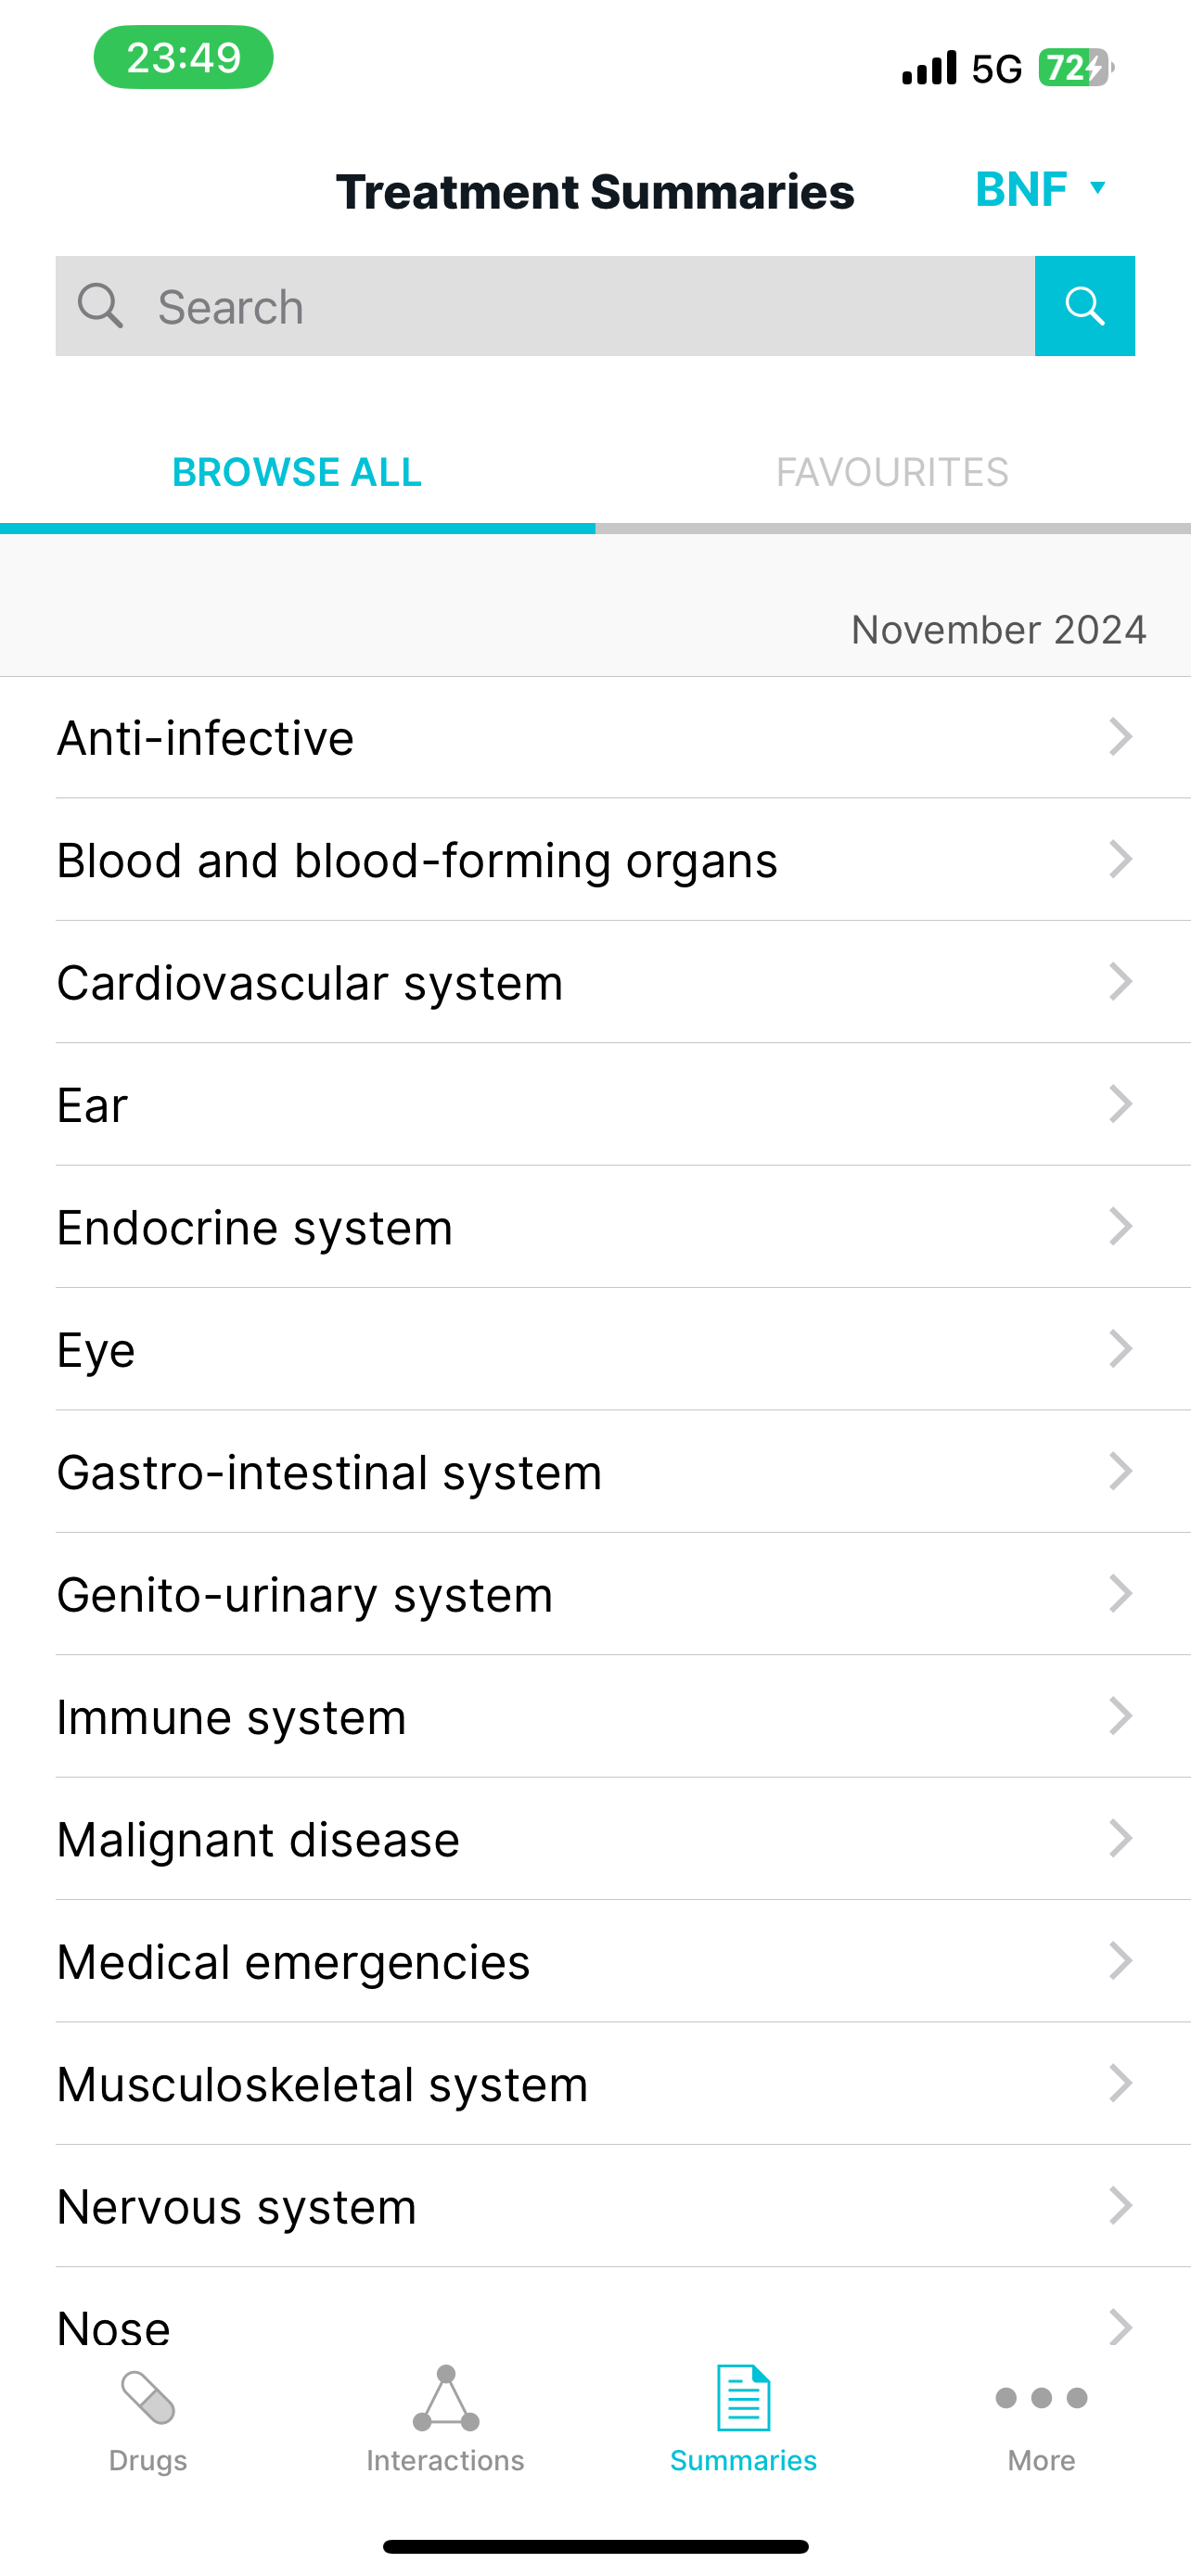Expand Anti-infective chevron arrow
This screenshot has width=1191, height=2576.
pos(1121,737)
